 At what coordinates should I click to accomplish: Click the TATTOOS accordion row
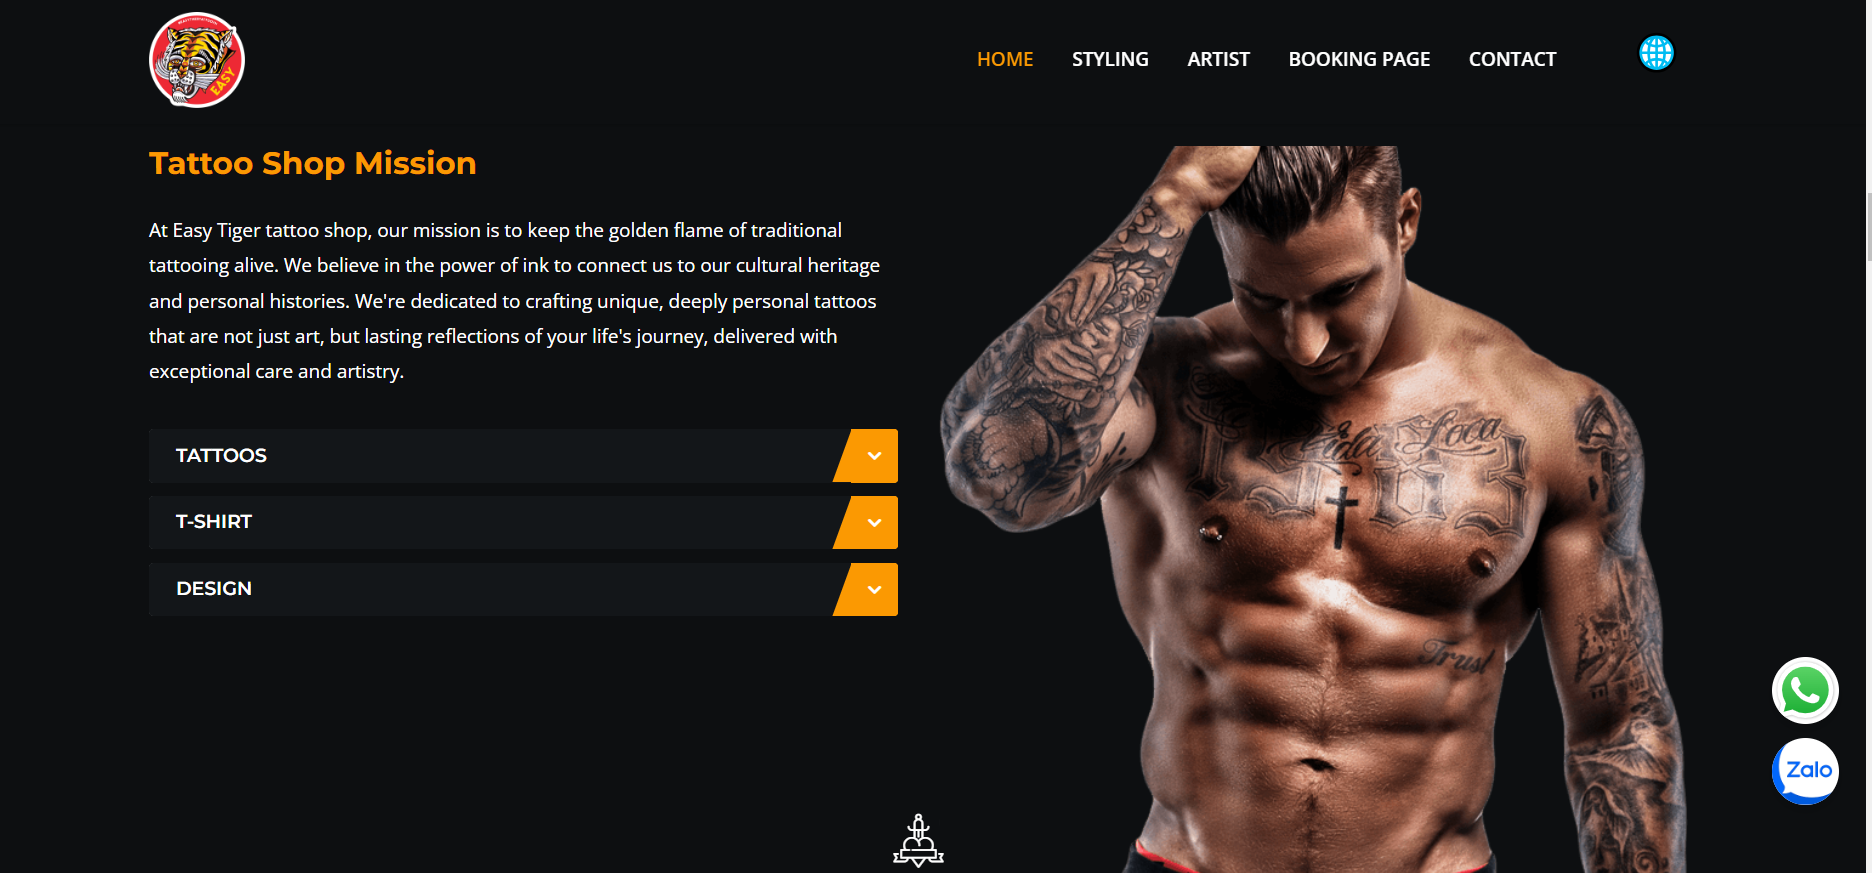(523, 456)
